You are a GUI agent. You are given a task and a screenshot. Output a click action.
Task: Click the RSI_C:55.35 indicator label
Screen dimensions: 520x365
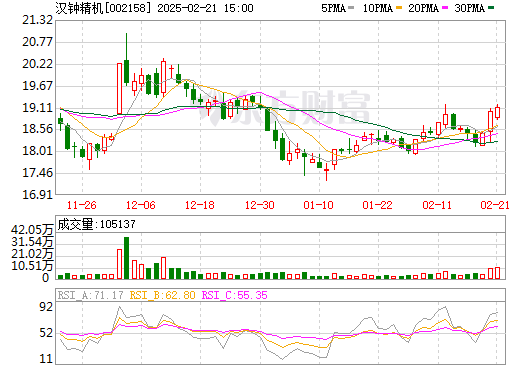235,295
